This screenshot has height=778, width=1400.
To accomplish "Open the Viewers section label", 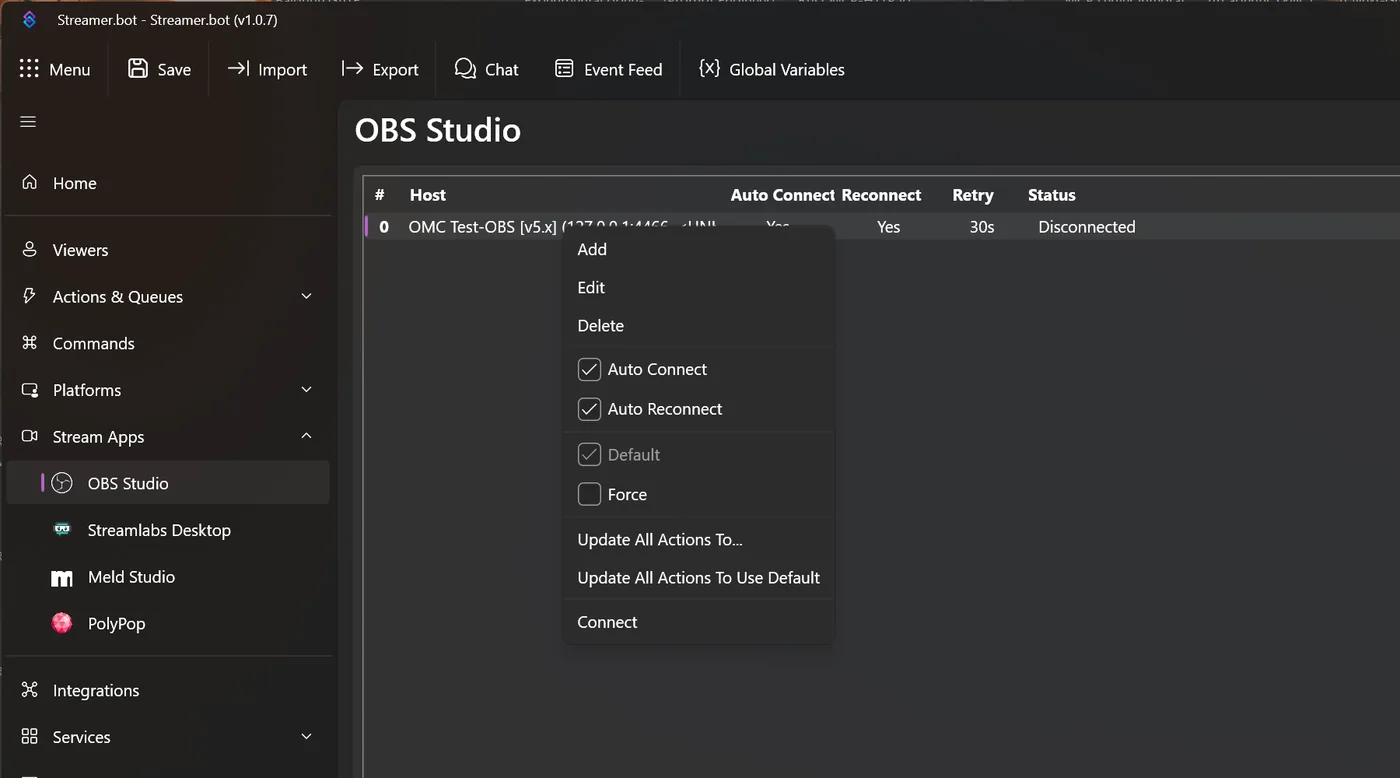I will click(x=80, y=250).
